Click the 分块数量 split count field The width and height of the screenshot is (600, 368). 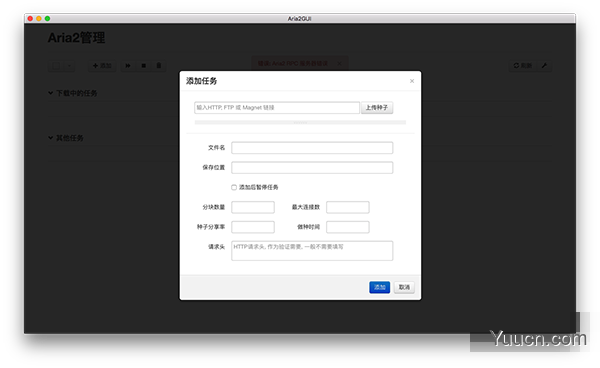253,207
